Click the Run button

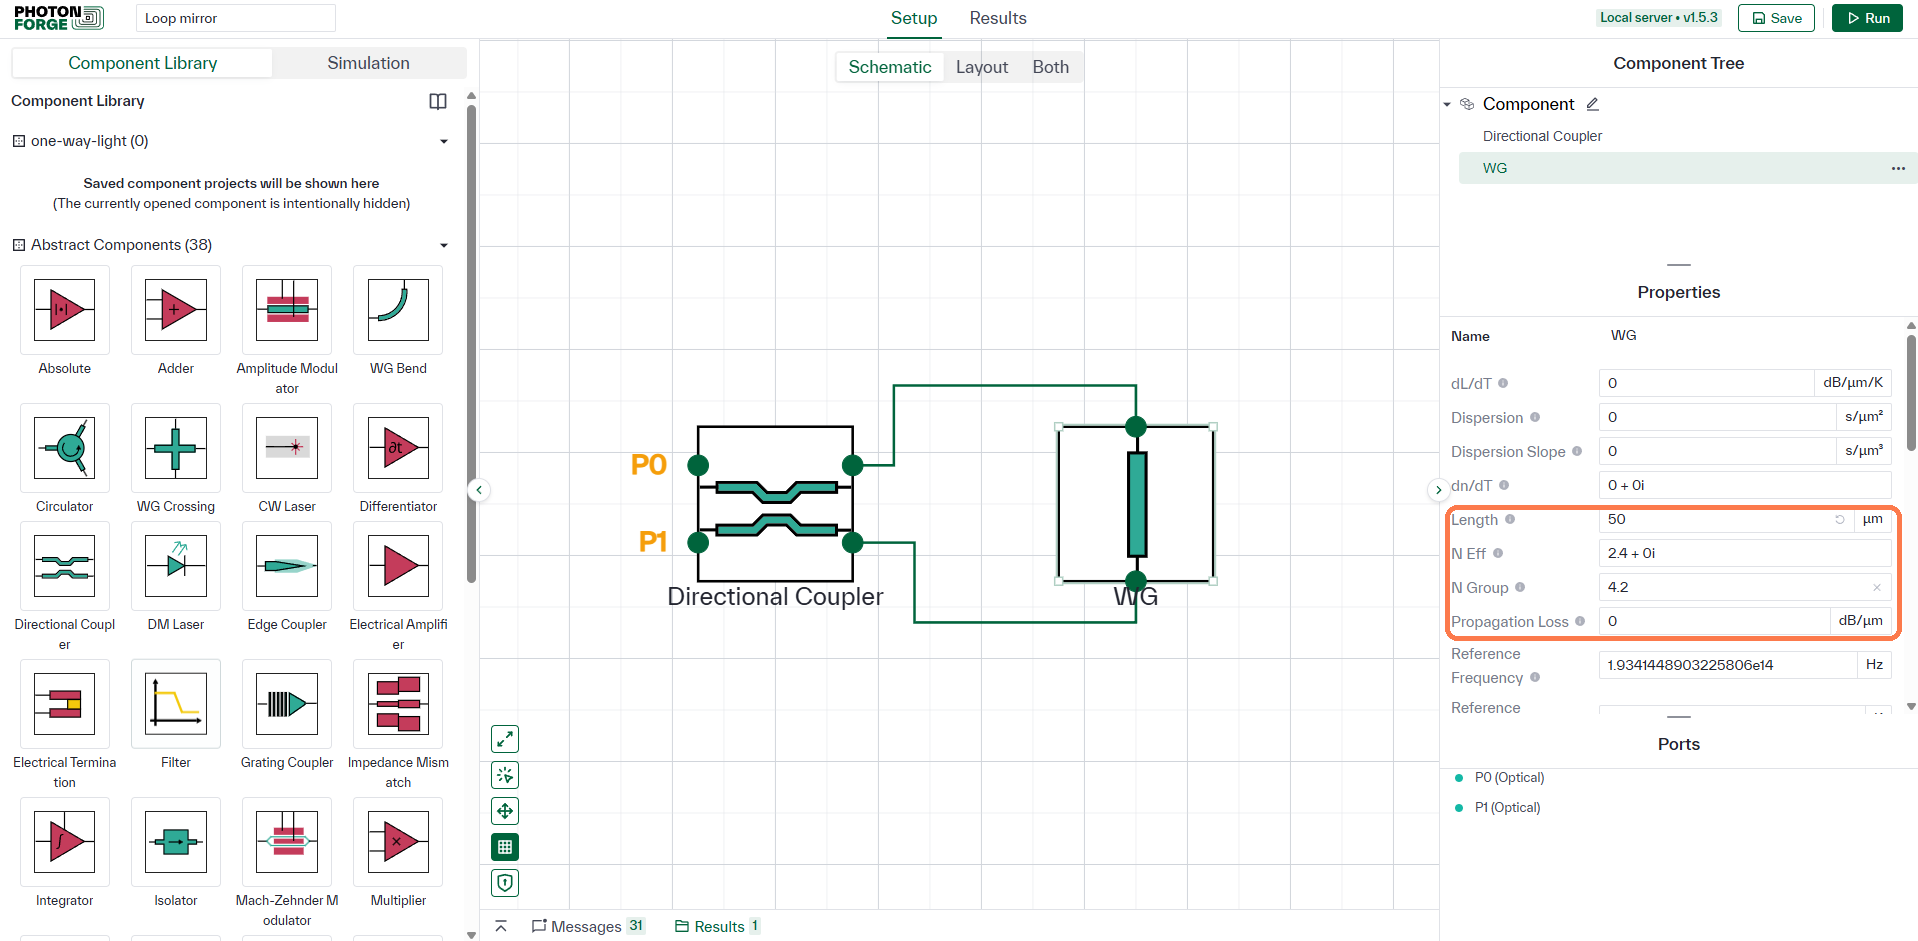click(x=1867, y=18)
